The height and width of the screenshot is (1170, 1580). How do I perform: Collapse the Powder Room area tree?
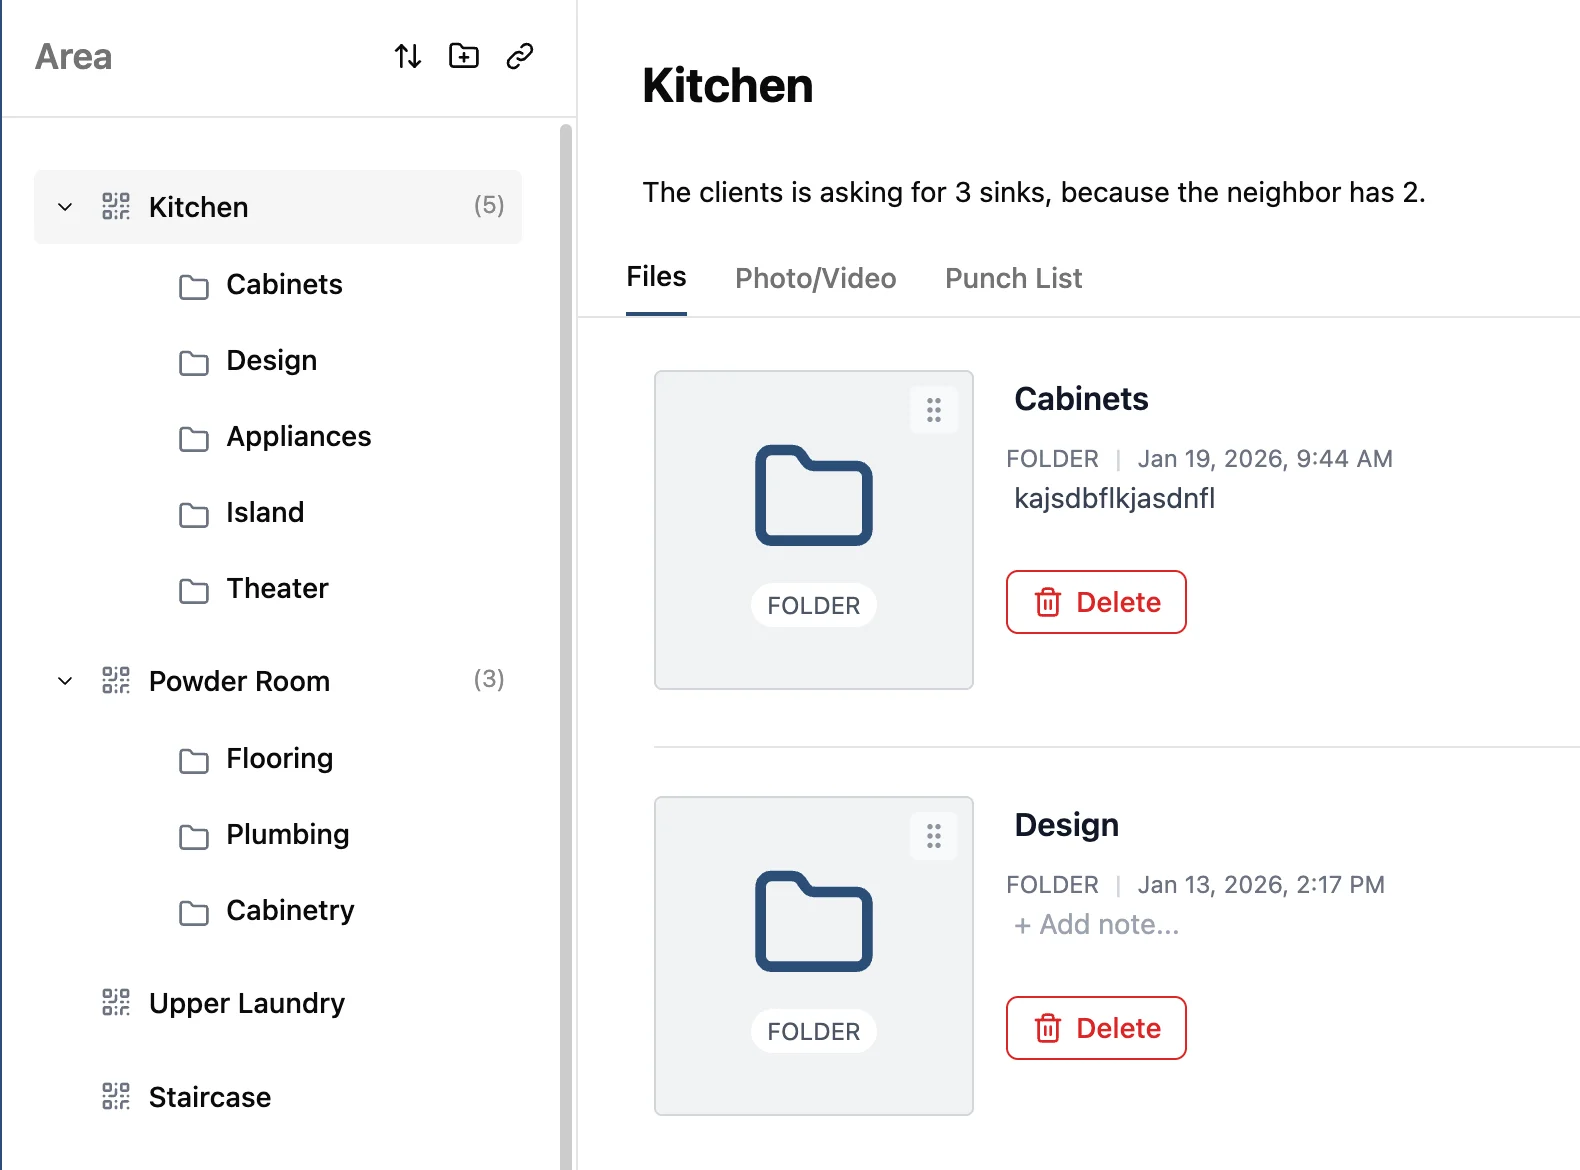65,681
